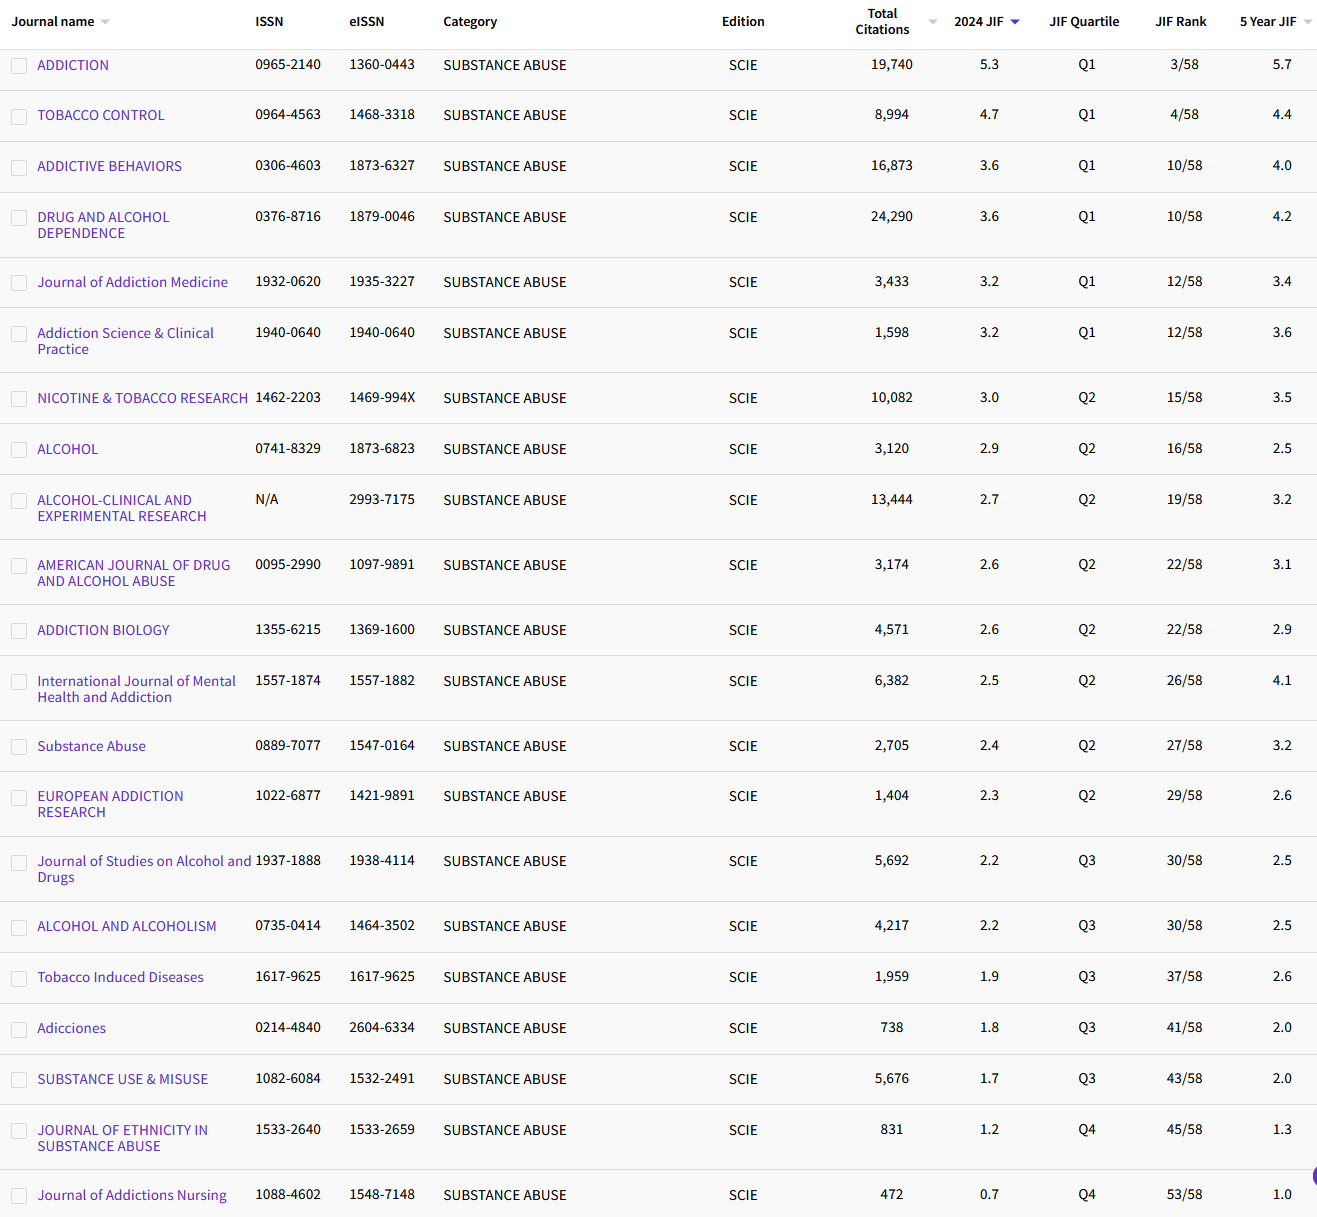Click sort arrow next to 5 Year JIF
Viewport: 1317px width, 1217px height.
point(1307,22)
